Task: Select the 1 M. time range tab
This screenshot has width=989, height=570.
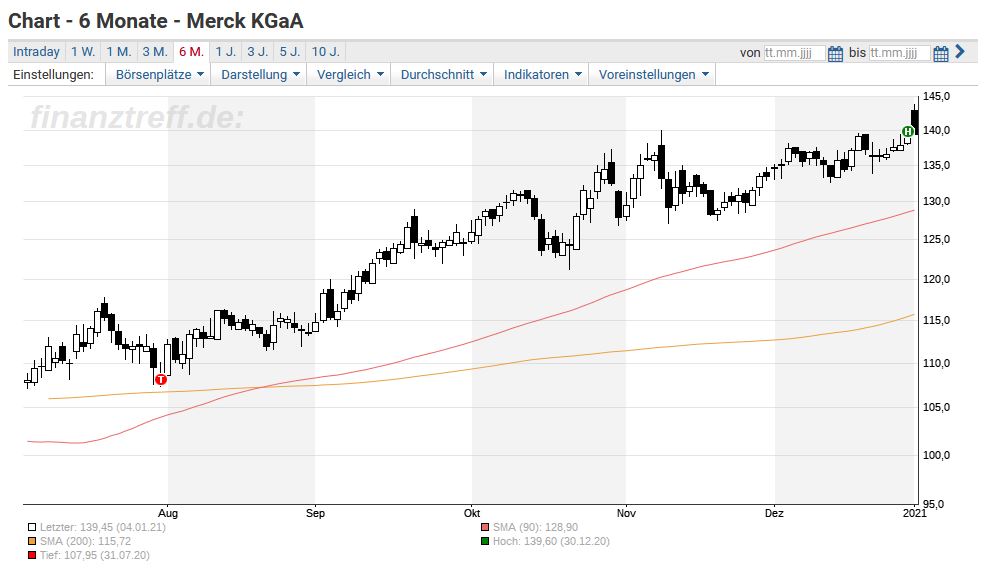Action: coord(119,52)
